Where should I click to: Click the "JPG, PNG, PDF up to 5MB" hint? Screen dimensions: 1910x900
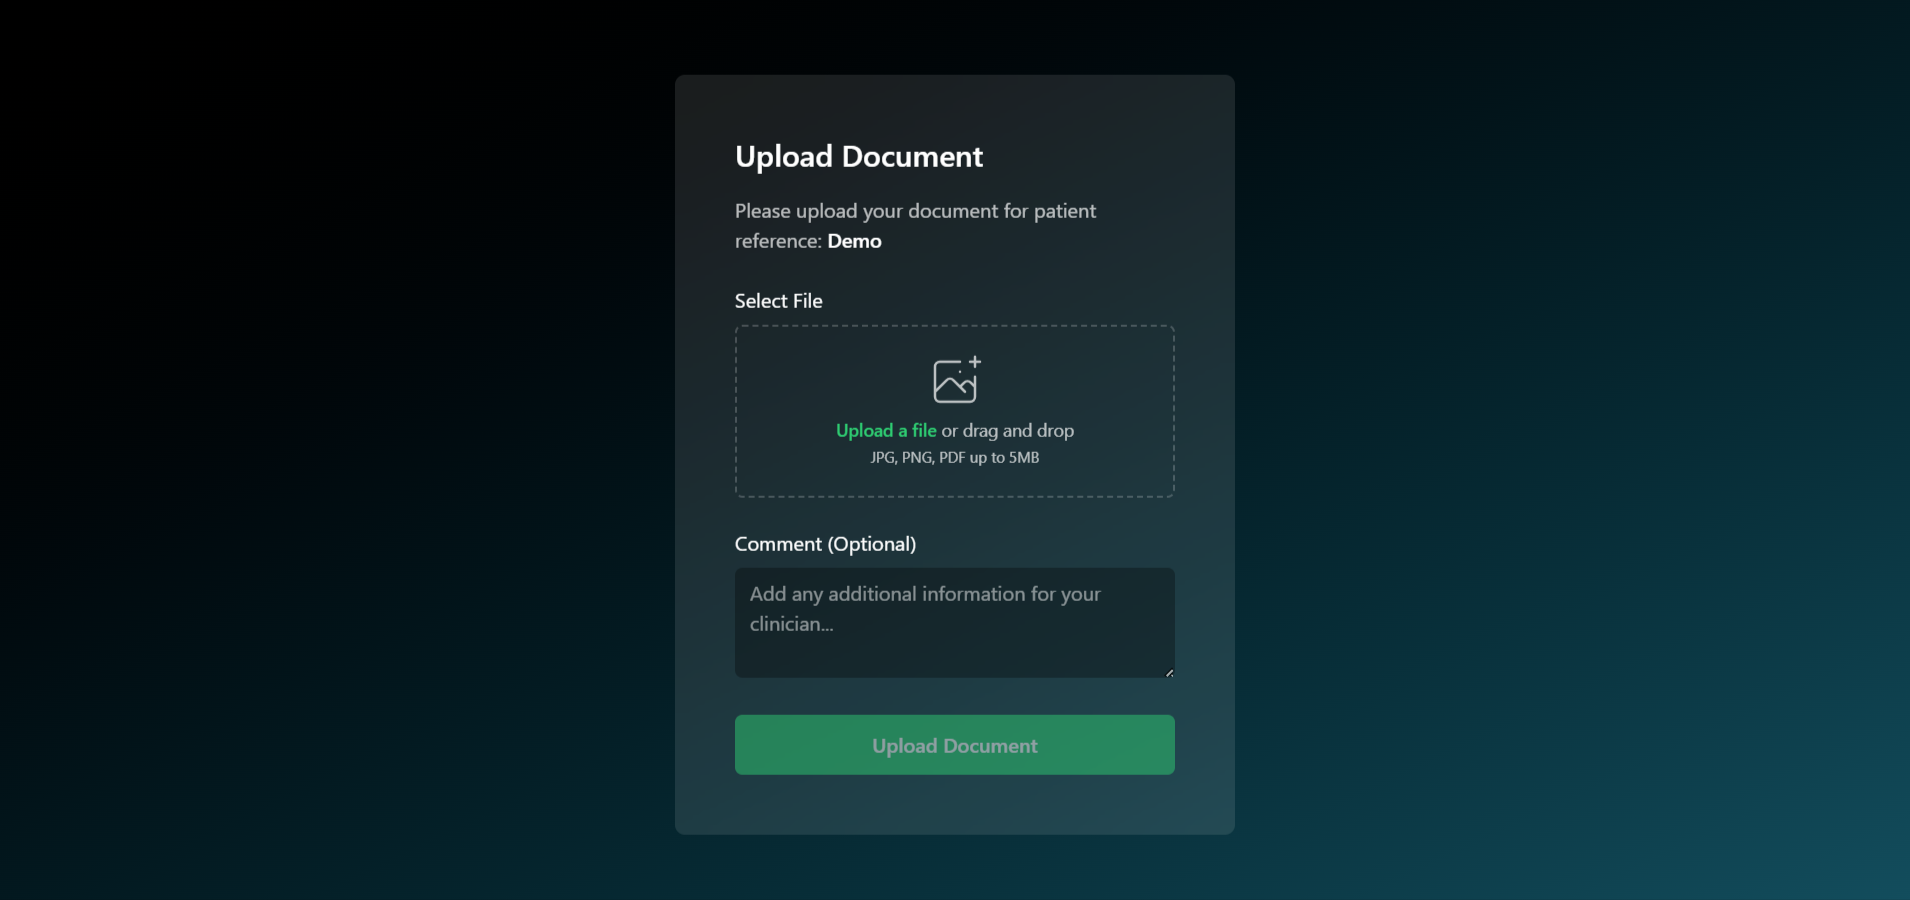point(954,458)
